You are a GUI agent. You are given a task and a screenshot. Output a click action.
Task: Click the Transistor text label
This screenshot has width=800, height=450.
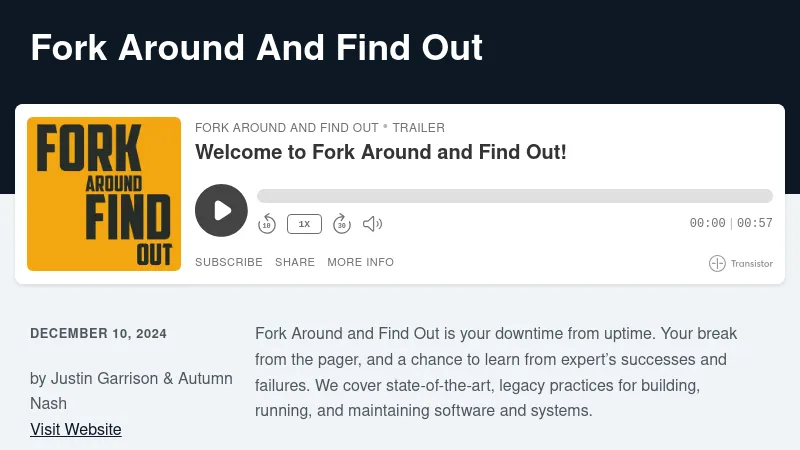pyautogui.click(x=751, y=264)
